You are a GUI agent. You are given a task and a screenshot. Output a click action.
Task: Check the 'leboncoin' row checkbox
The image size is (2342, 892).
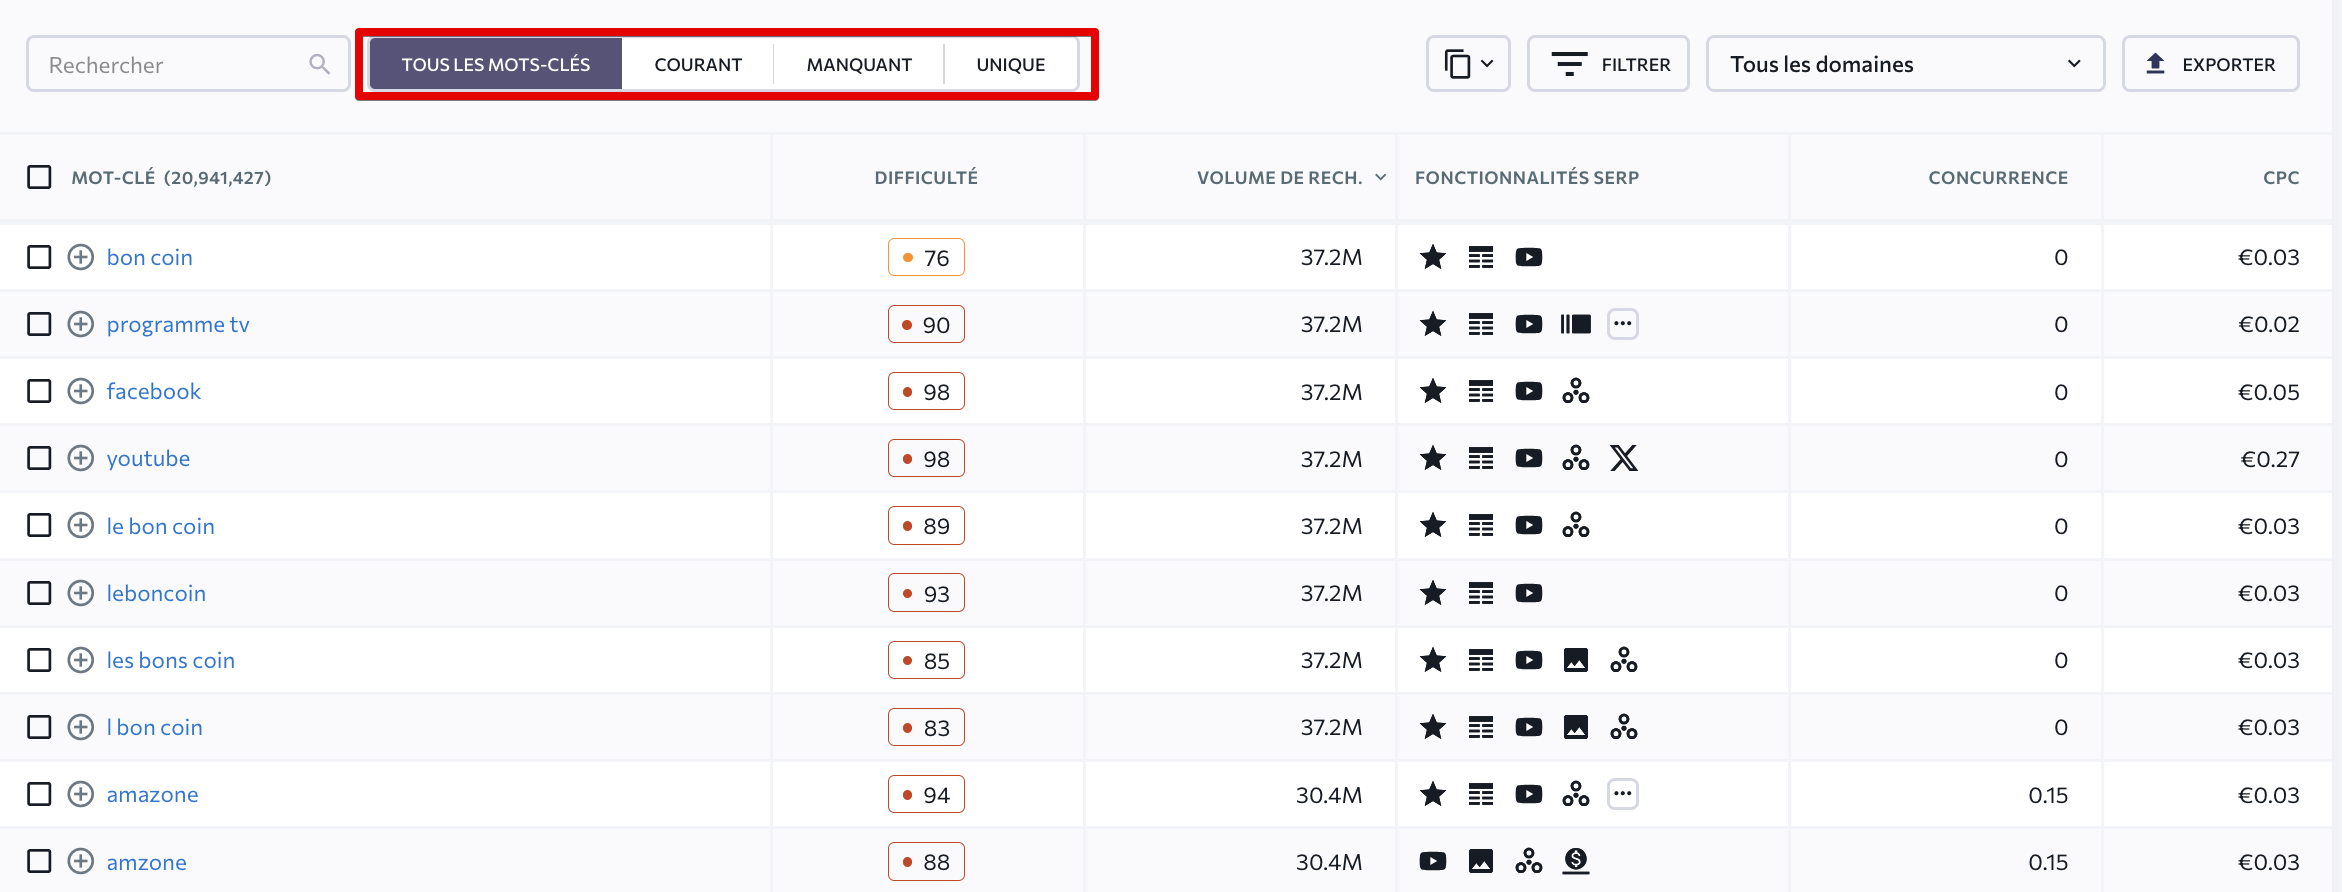(39, 593)
